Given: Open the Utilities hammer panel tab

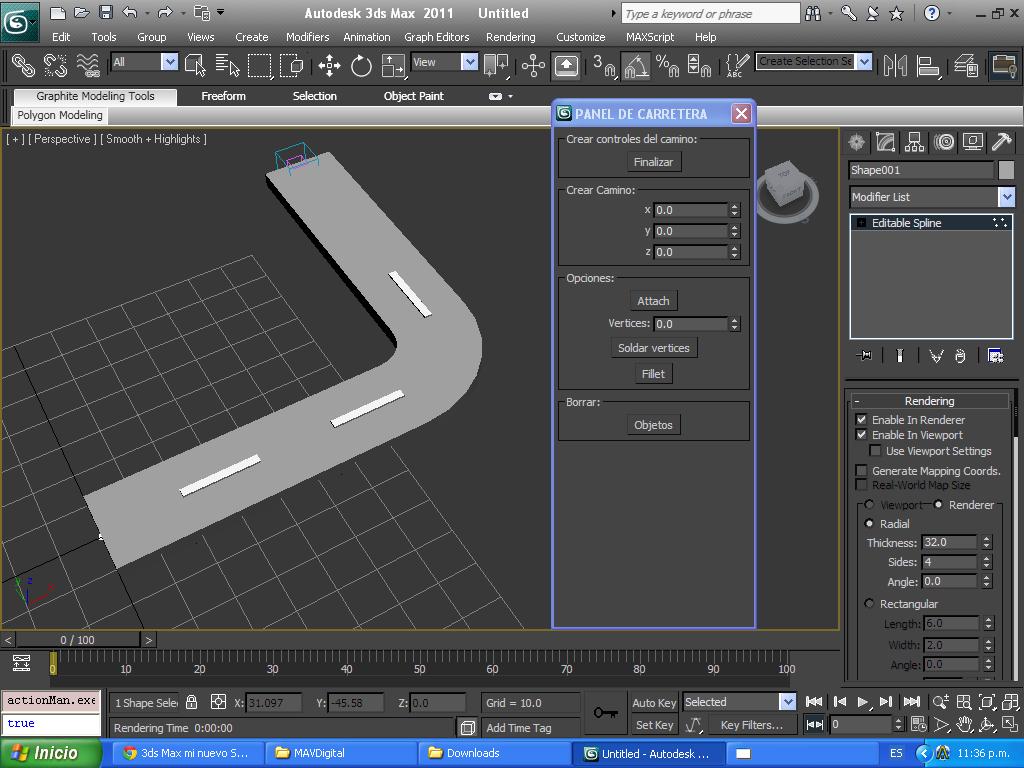Looking at the screenshot, I should (1001, 142).
